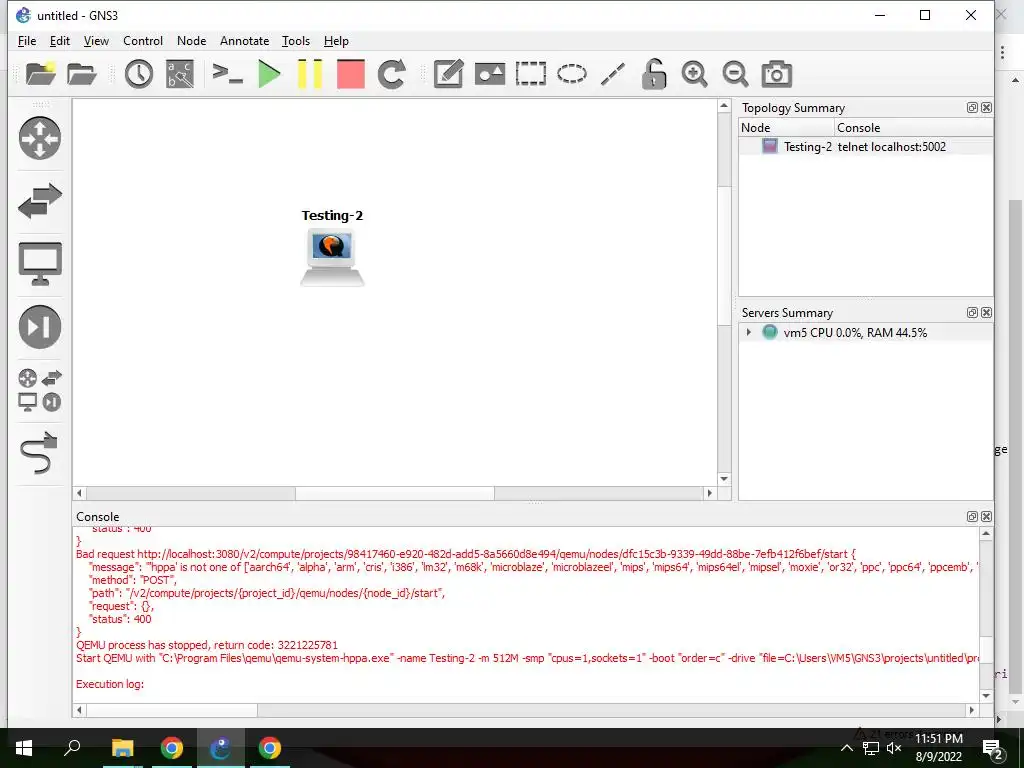Viewport: 1024px width, 768px height.
Task: Switch to GNS3 taskbar icon
Action: click(221, 748)
